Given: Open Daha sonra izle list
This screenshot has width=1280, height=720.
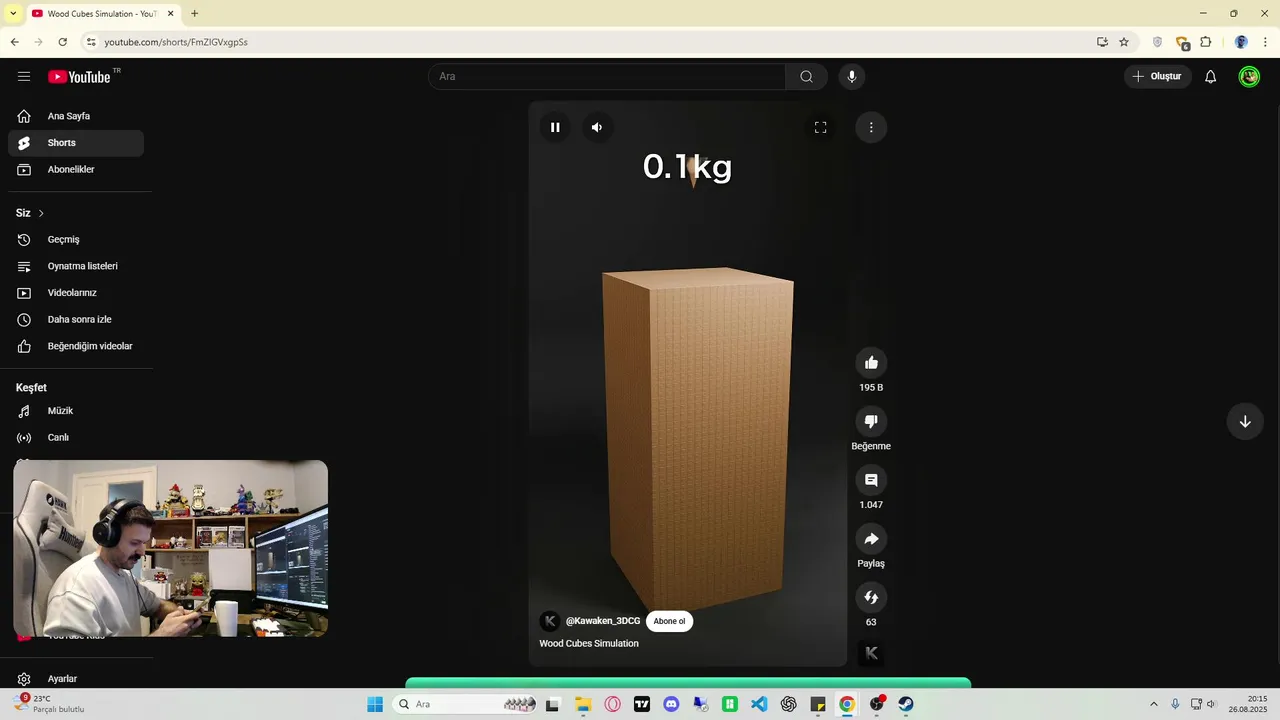Looking at the screenshot, I should 76,319.
